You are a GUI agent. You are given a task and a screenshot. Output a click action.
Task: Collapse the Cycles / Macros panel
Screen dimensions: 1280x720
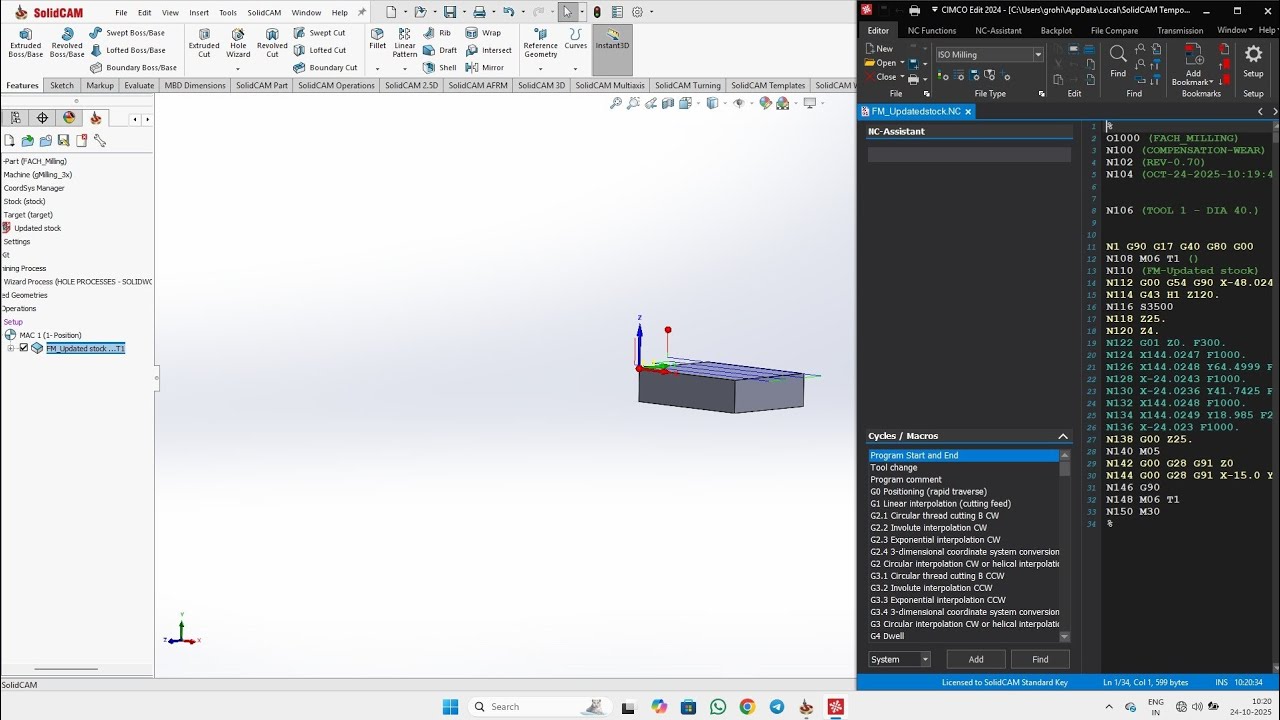(x=1063, y=436)
